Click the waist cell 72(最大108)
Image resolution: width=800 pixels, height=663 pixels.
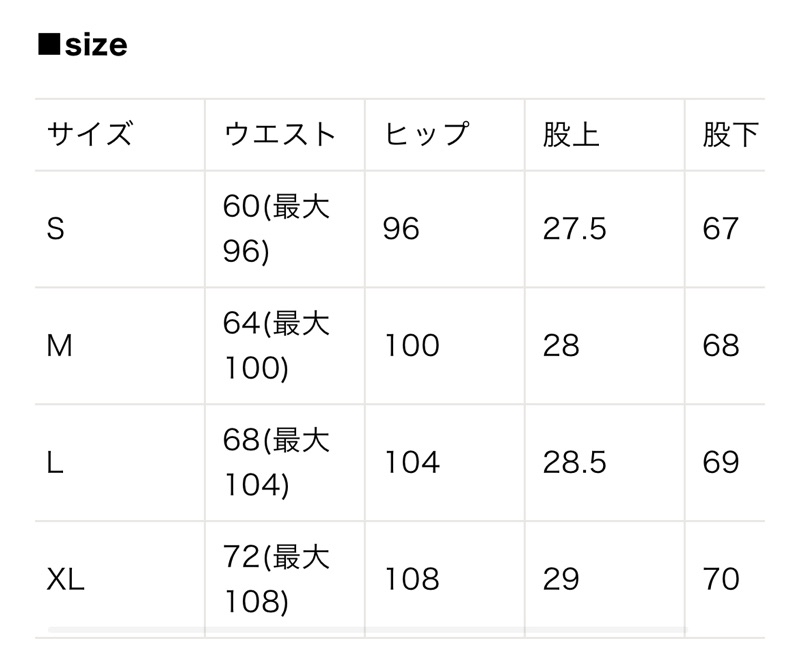[x=276, y=579]
